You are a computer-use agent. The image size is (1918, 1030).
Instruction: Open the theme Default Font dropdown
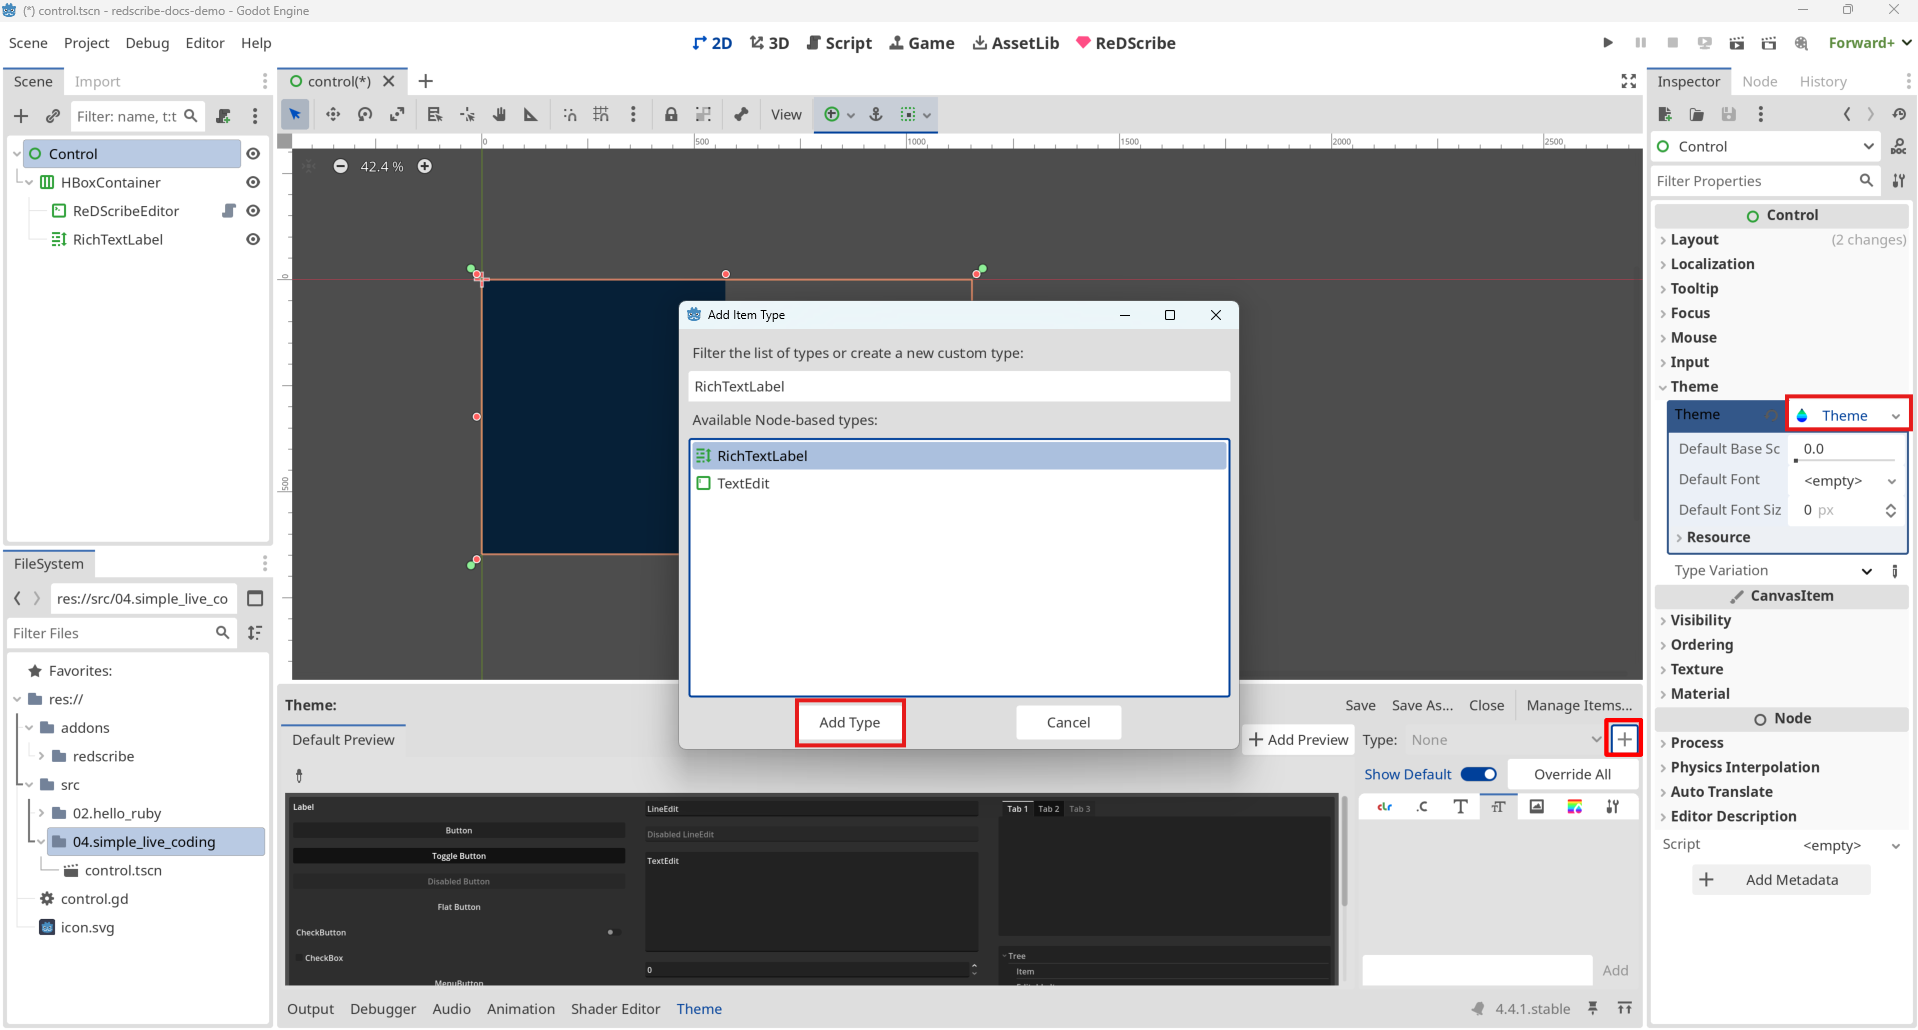coord(1849,481)
